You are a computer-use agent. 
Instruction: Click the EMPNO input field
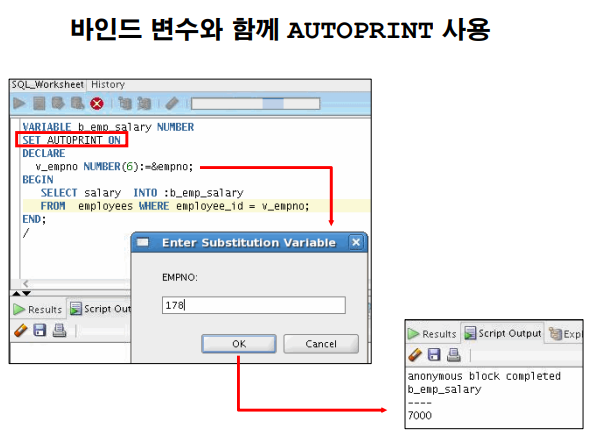click(x=254, y=305)
